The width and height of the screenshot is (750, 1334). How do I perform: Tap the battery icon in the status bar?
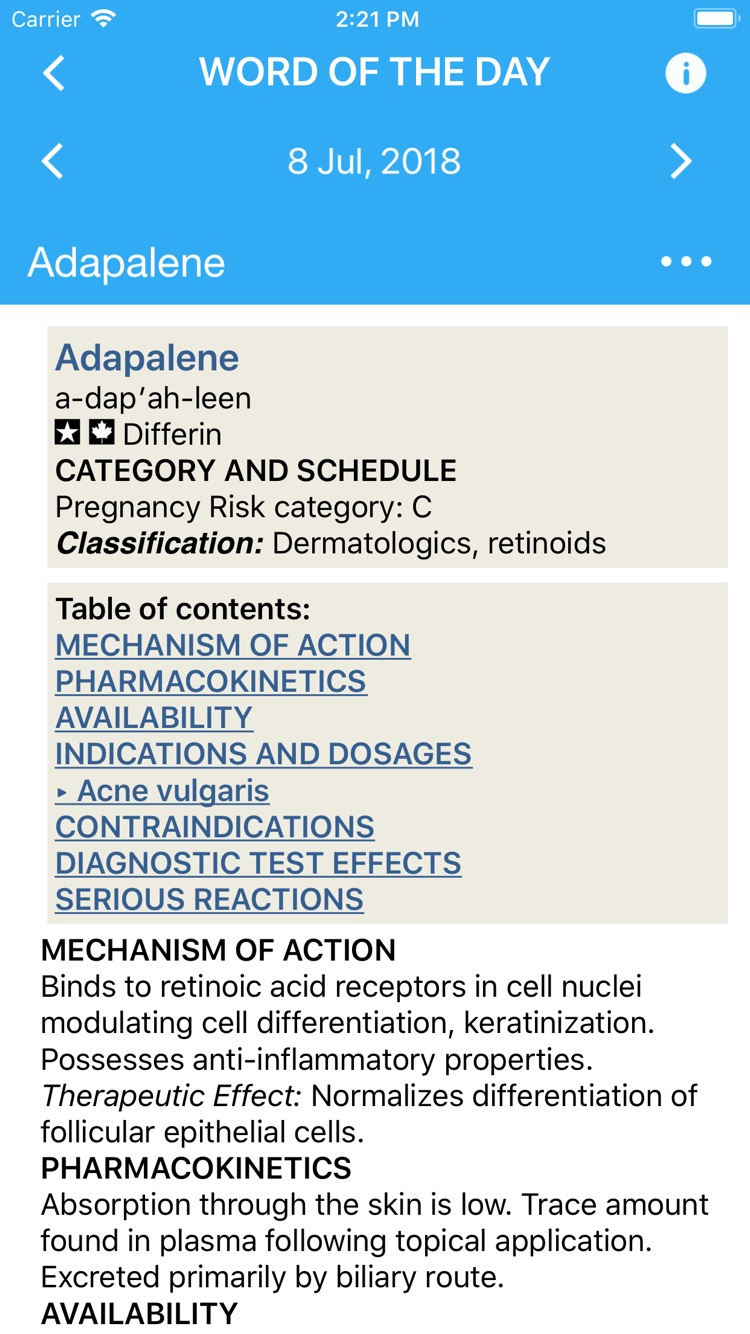click(716, 16)
